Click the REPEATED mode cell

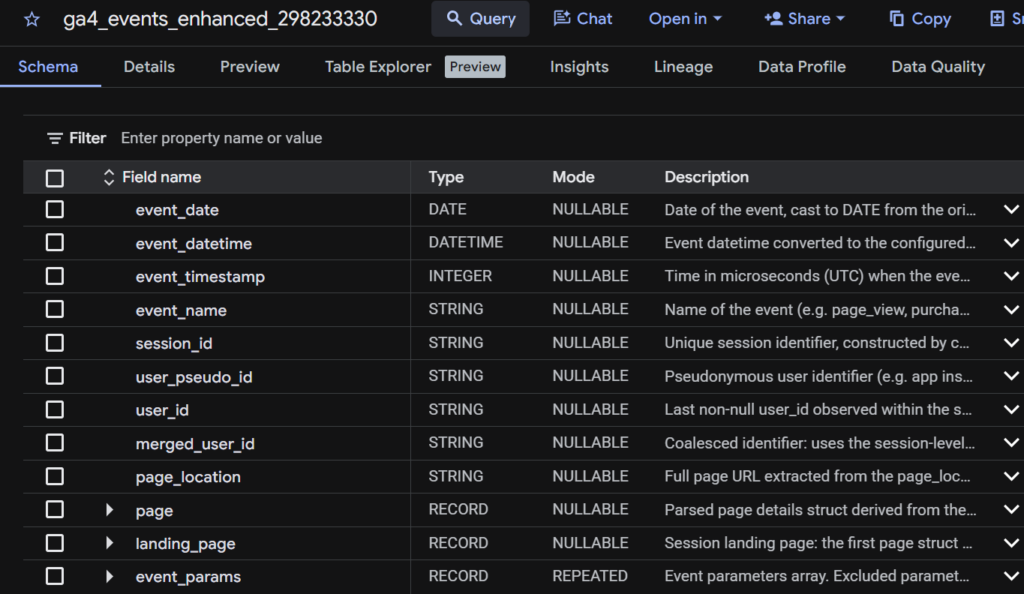[590, 576]
